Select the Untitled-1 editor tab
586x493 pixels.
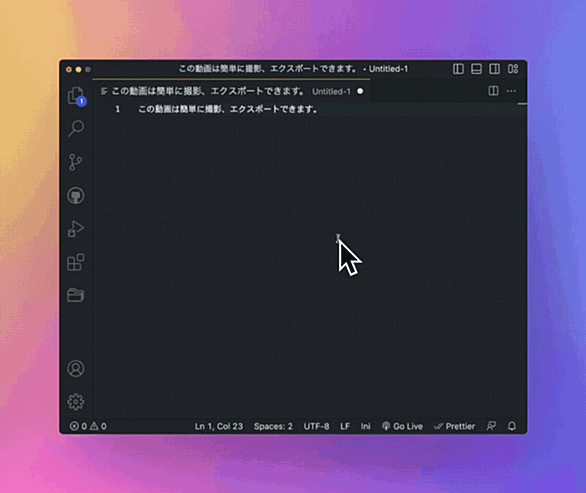coord(232,91)
